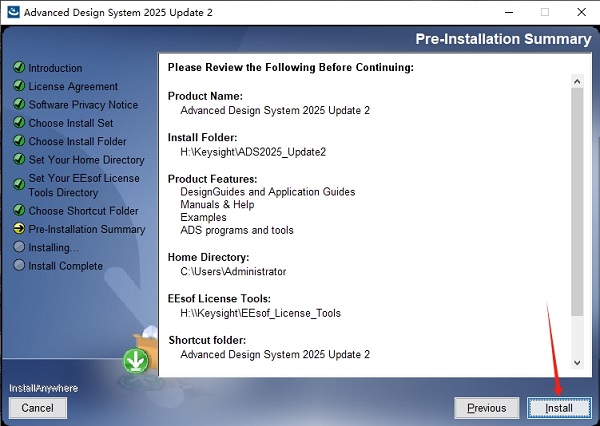600x426 pixels.
Task: Click the Software Privacy Notice step label
Action: pos(83,105)
